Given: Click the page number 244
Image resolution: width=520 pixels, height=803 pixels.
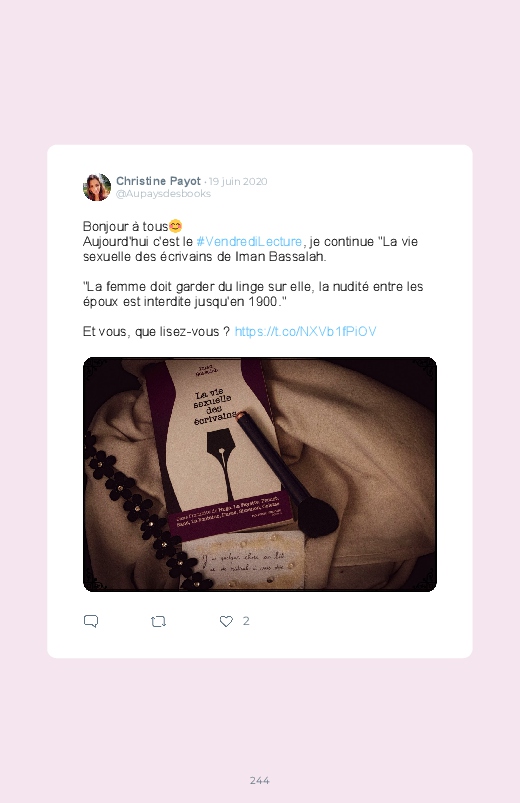Looking at the screenshot, I should coord(260,780).
